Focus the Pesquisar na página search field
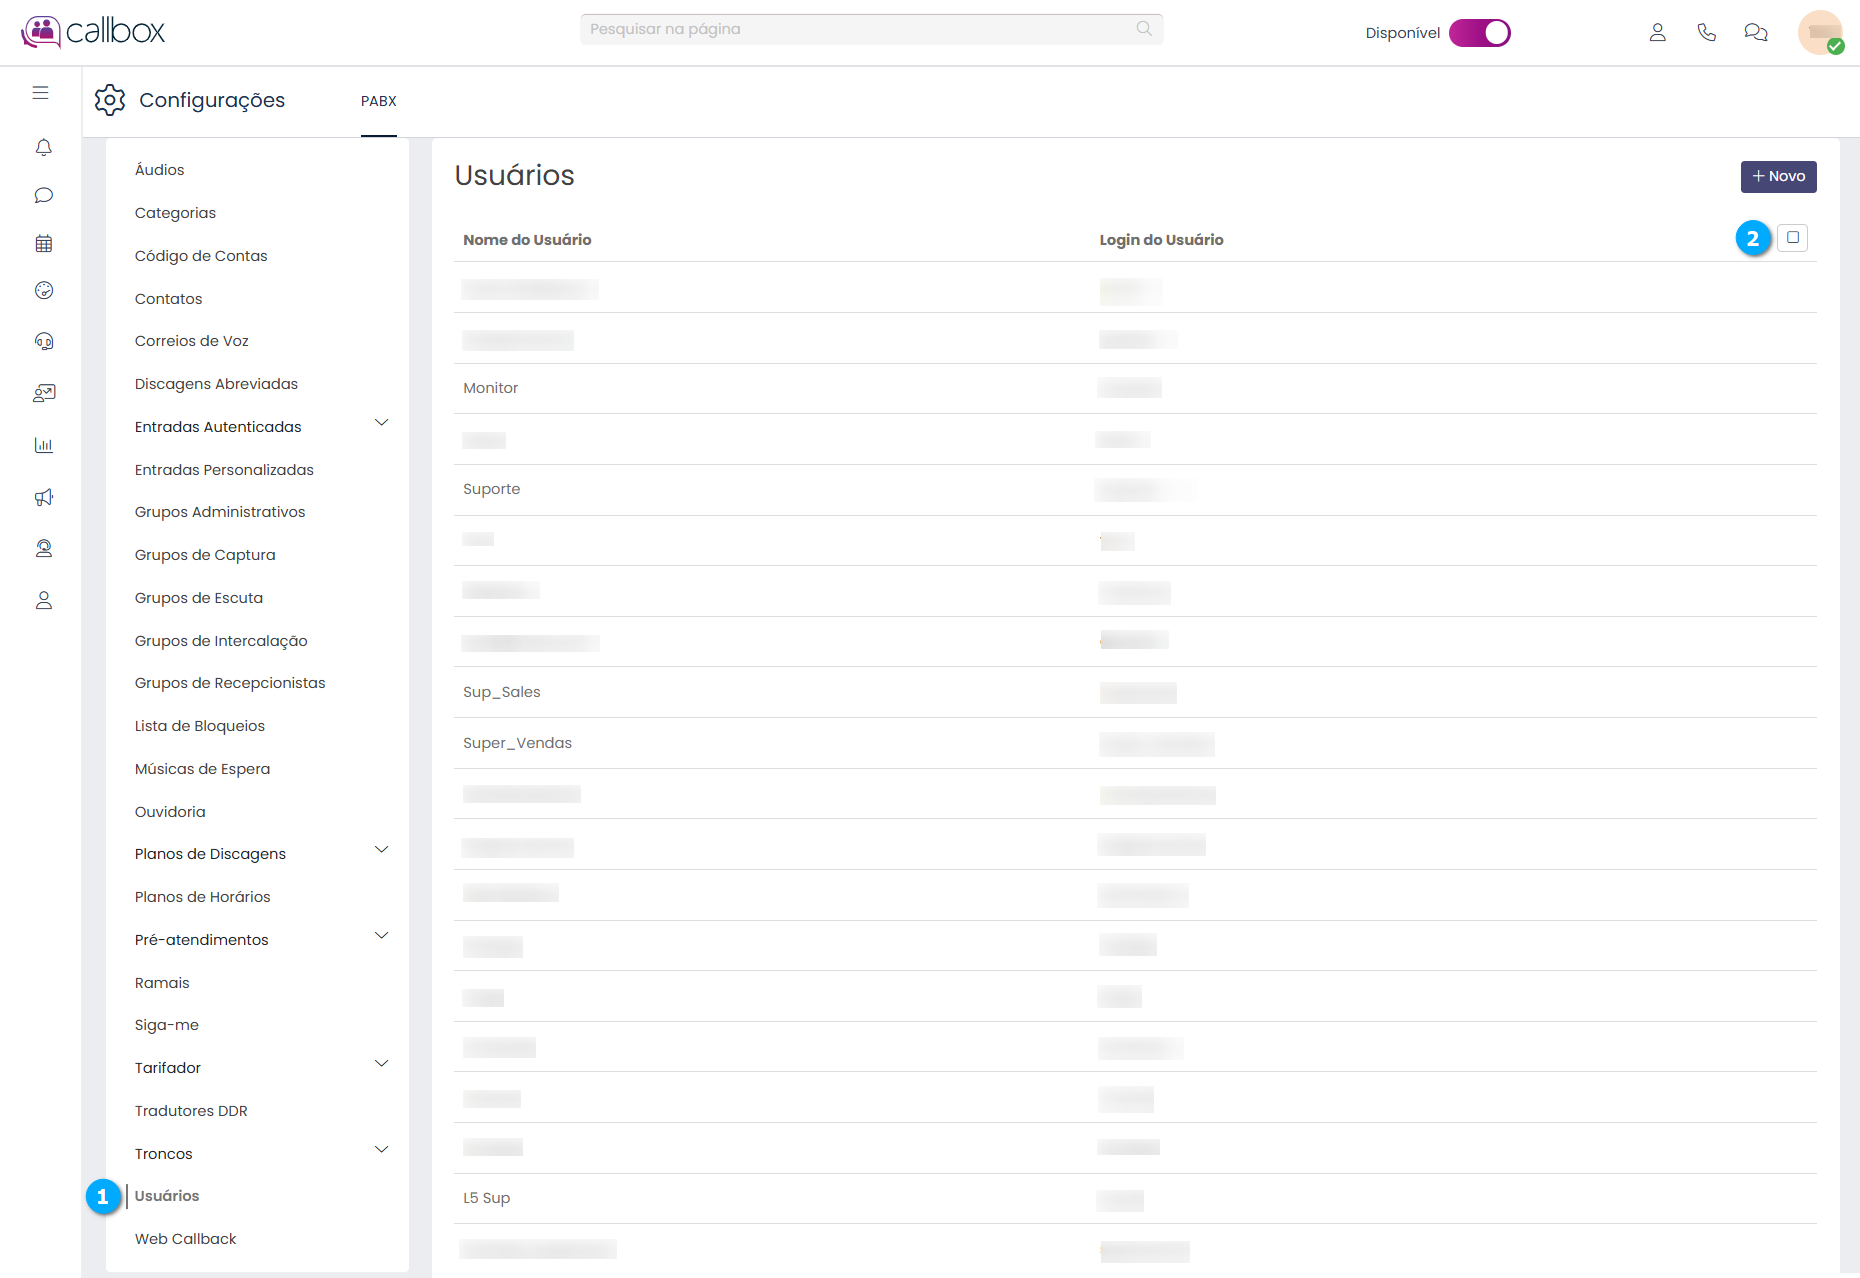Viewport: 1860px width, 1278px height. click(860, 29)
